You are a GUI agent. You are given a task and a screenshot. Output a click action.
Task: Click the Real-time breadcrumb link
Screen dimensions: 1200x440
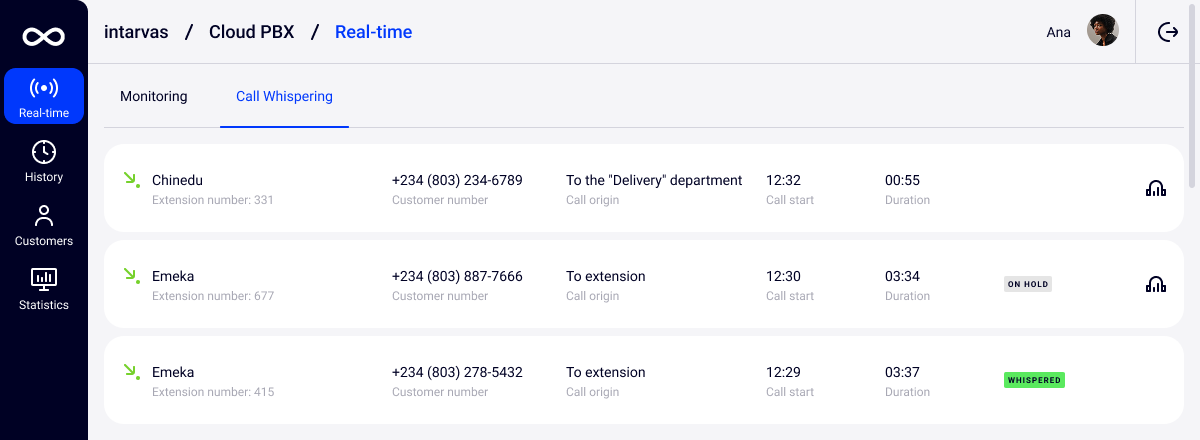(x=373, y=32)
